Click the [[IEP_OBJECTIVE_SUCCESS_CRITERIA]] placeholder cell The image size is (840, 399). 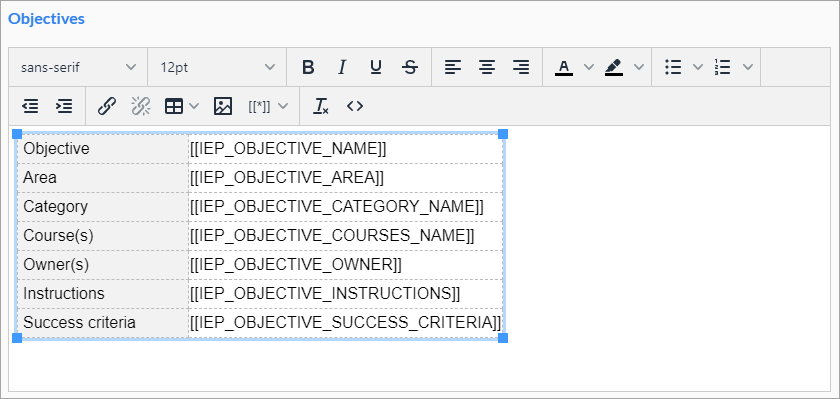pos(346,322)
